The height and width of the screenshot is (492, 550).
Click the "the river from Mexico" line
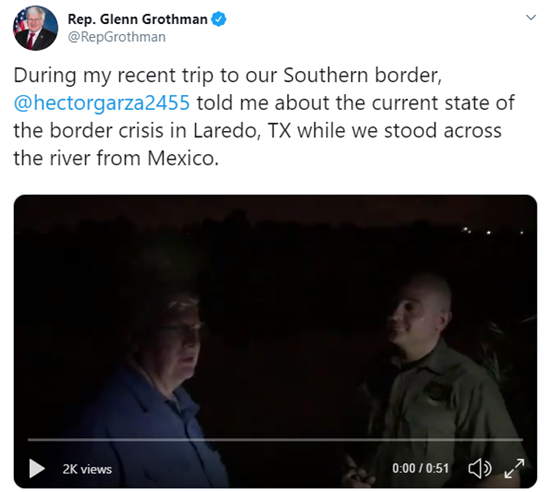pos(116,158)
